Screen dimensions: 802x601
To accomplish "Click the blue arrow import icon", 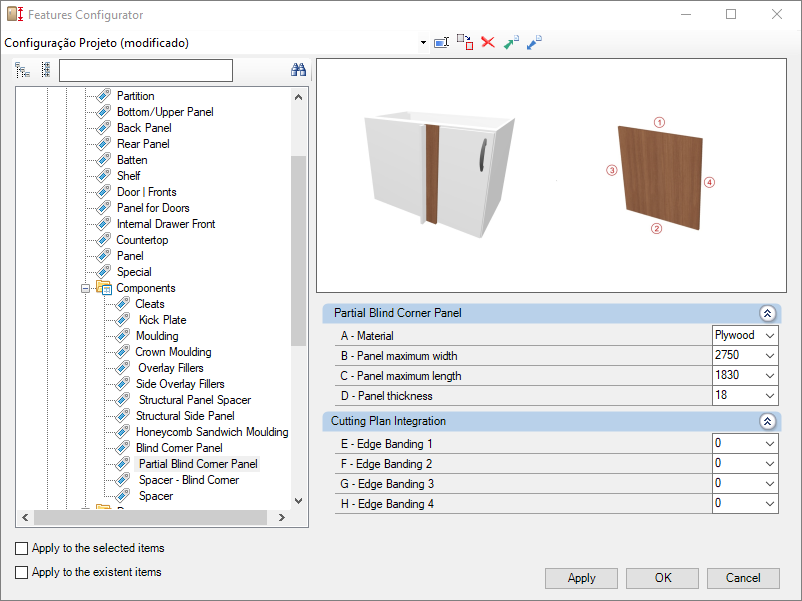I will coord(534,42).
